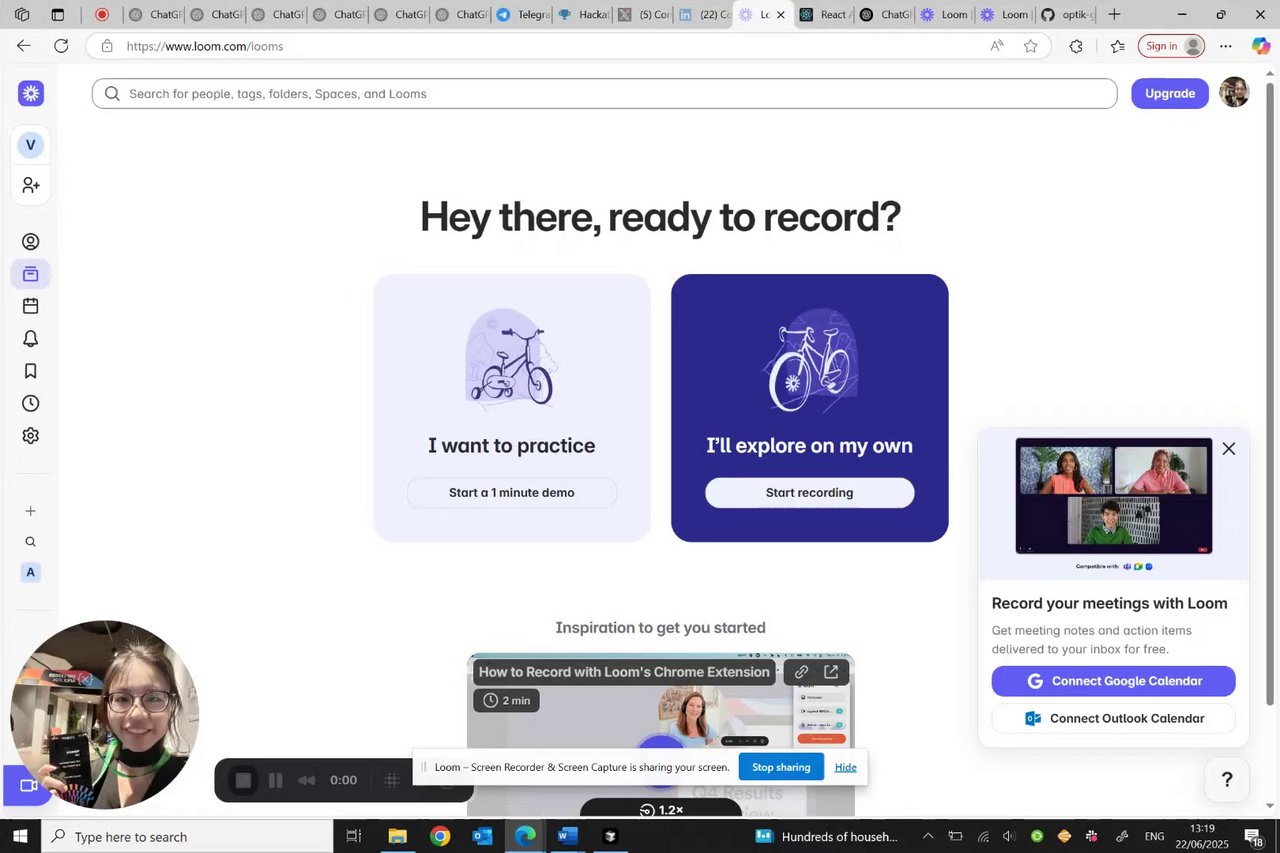1280x853 pixels.
Task: Open the clock history icon
Action: (31, 404)
